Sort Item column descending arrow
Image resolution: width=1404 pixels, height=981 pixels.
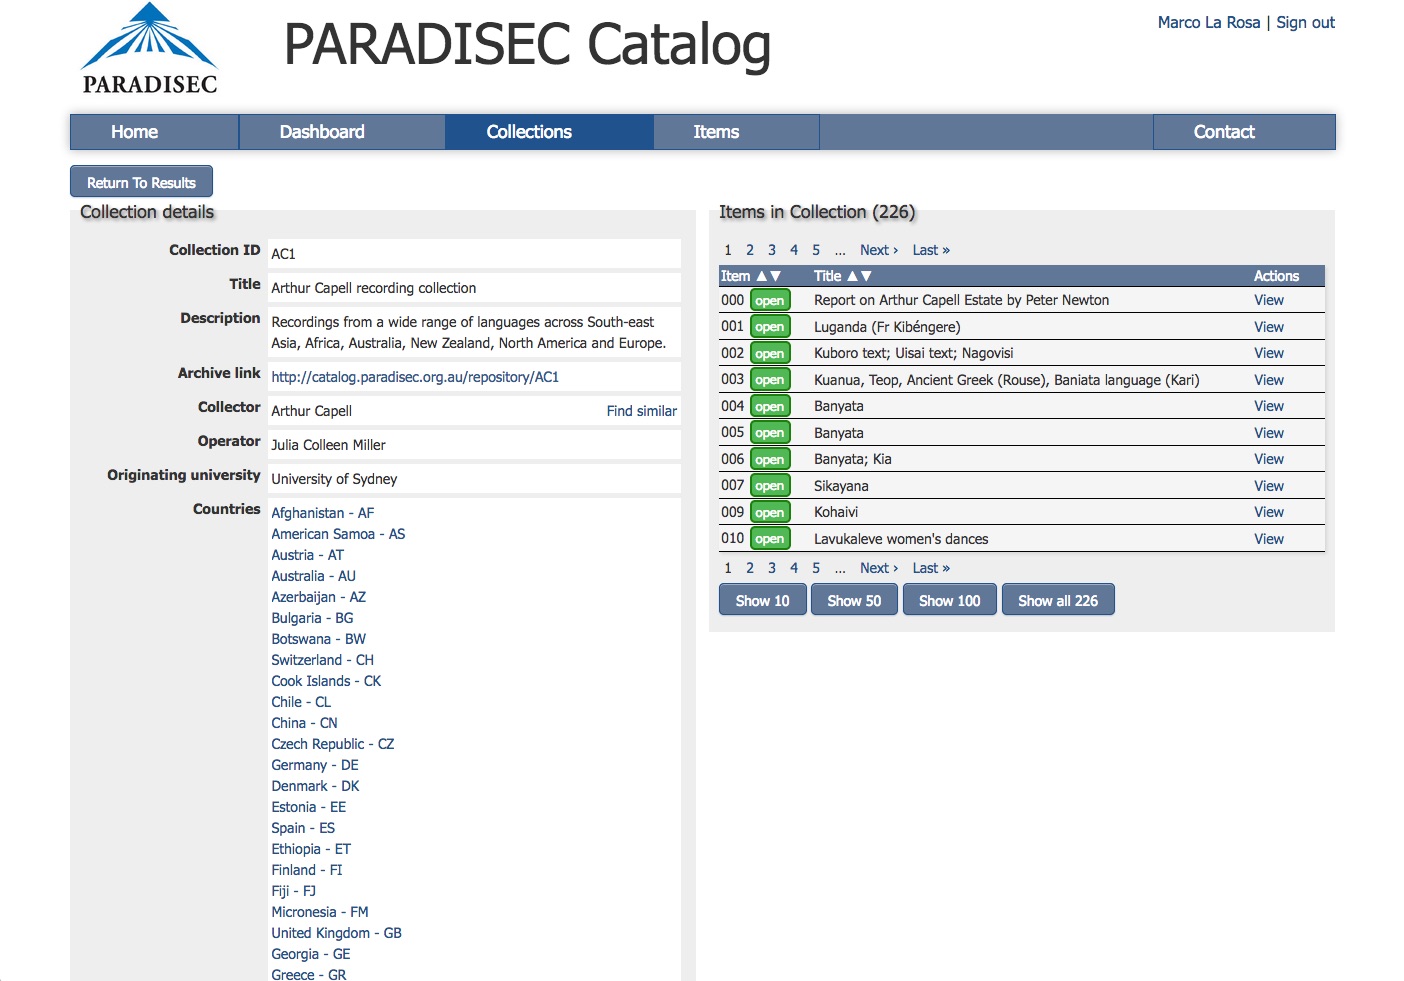coord(775,276)
